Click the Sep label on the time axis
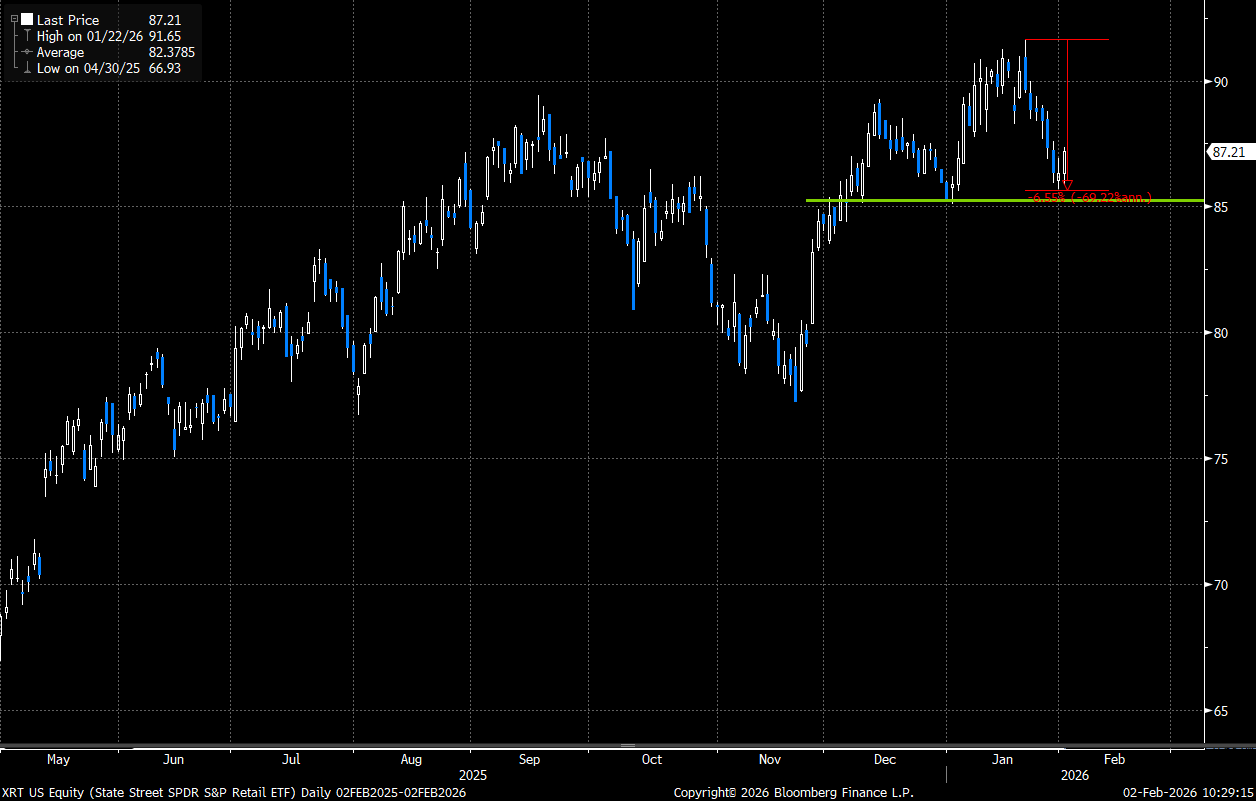Image resolution: width=1256 pixels, height=801 pixels. (x=529, y=760)
